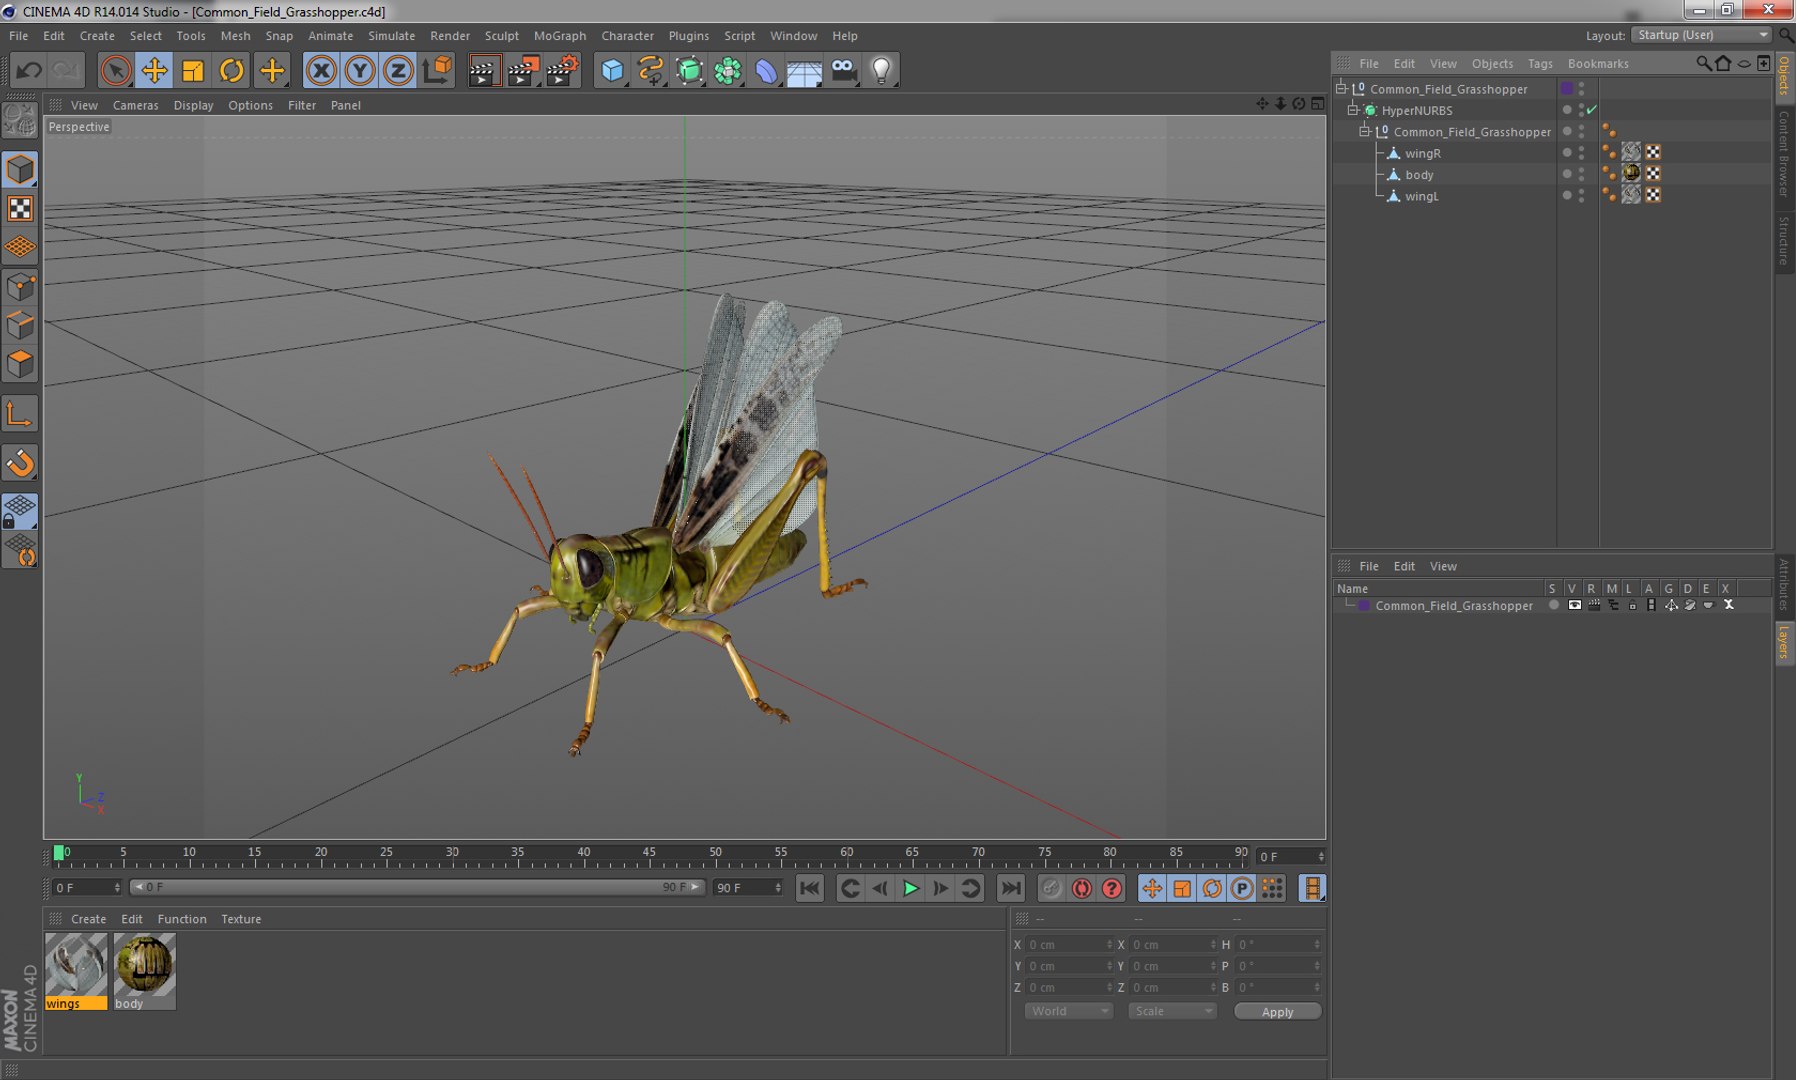Click the timeline preview range slider
The height and width of the screenshot is (1080, 1796).
tap(416, 887)
